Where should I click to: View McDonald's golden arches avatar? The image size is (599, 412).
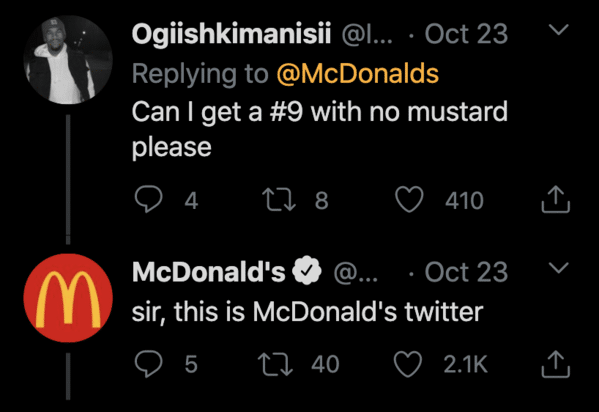pos(68,298)
